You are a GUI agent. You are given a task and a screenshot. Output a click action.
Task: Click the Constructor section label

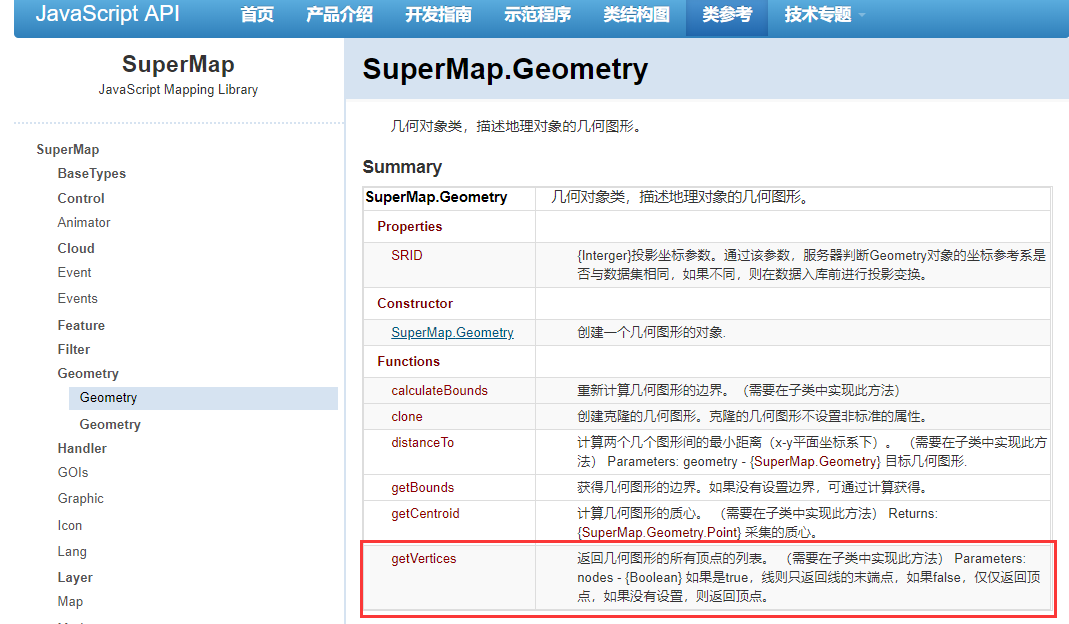tap(415, 303)
